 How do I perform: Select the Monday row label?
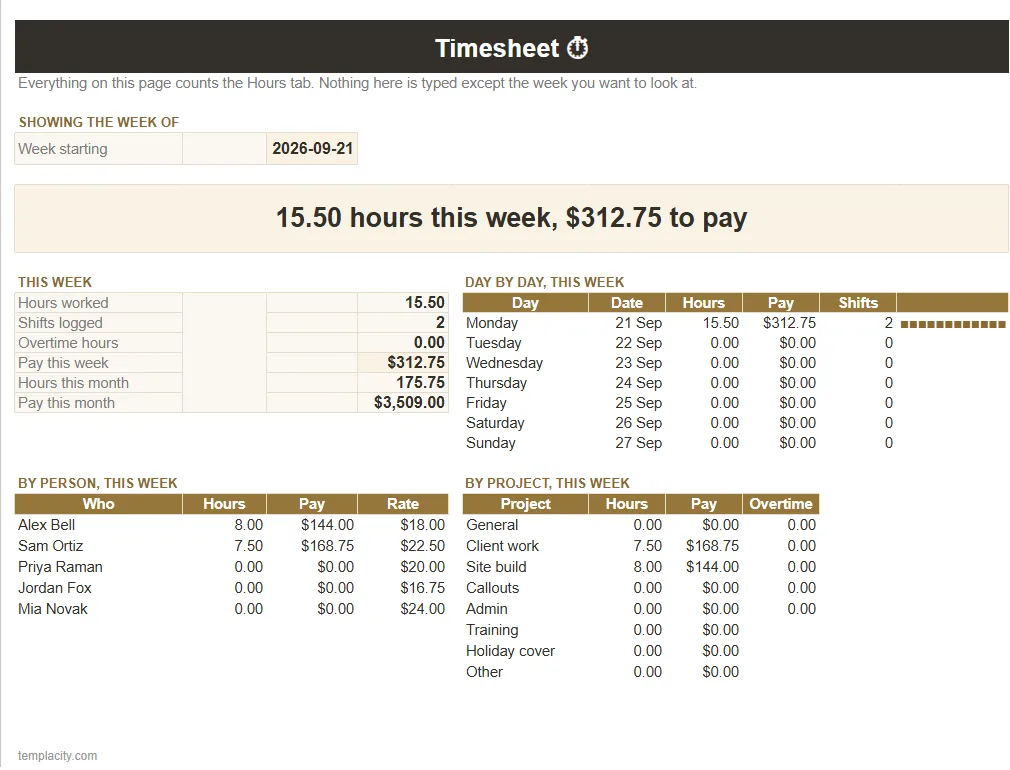click(492, 323)
